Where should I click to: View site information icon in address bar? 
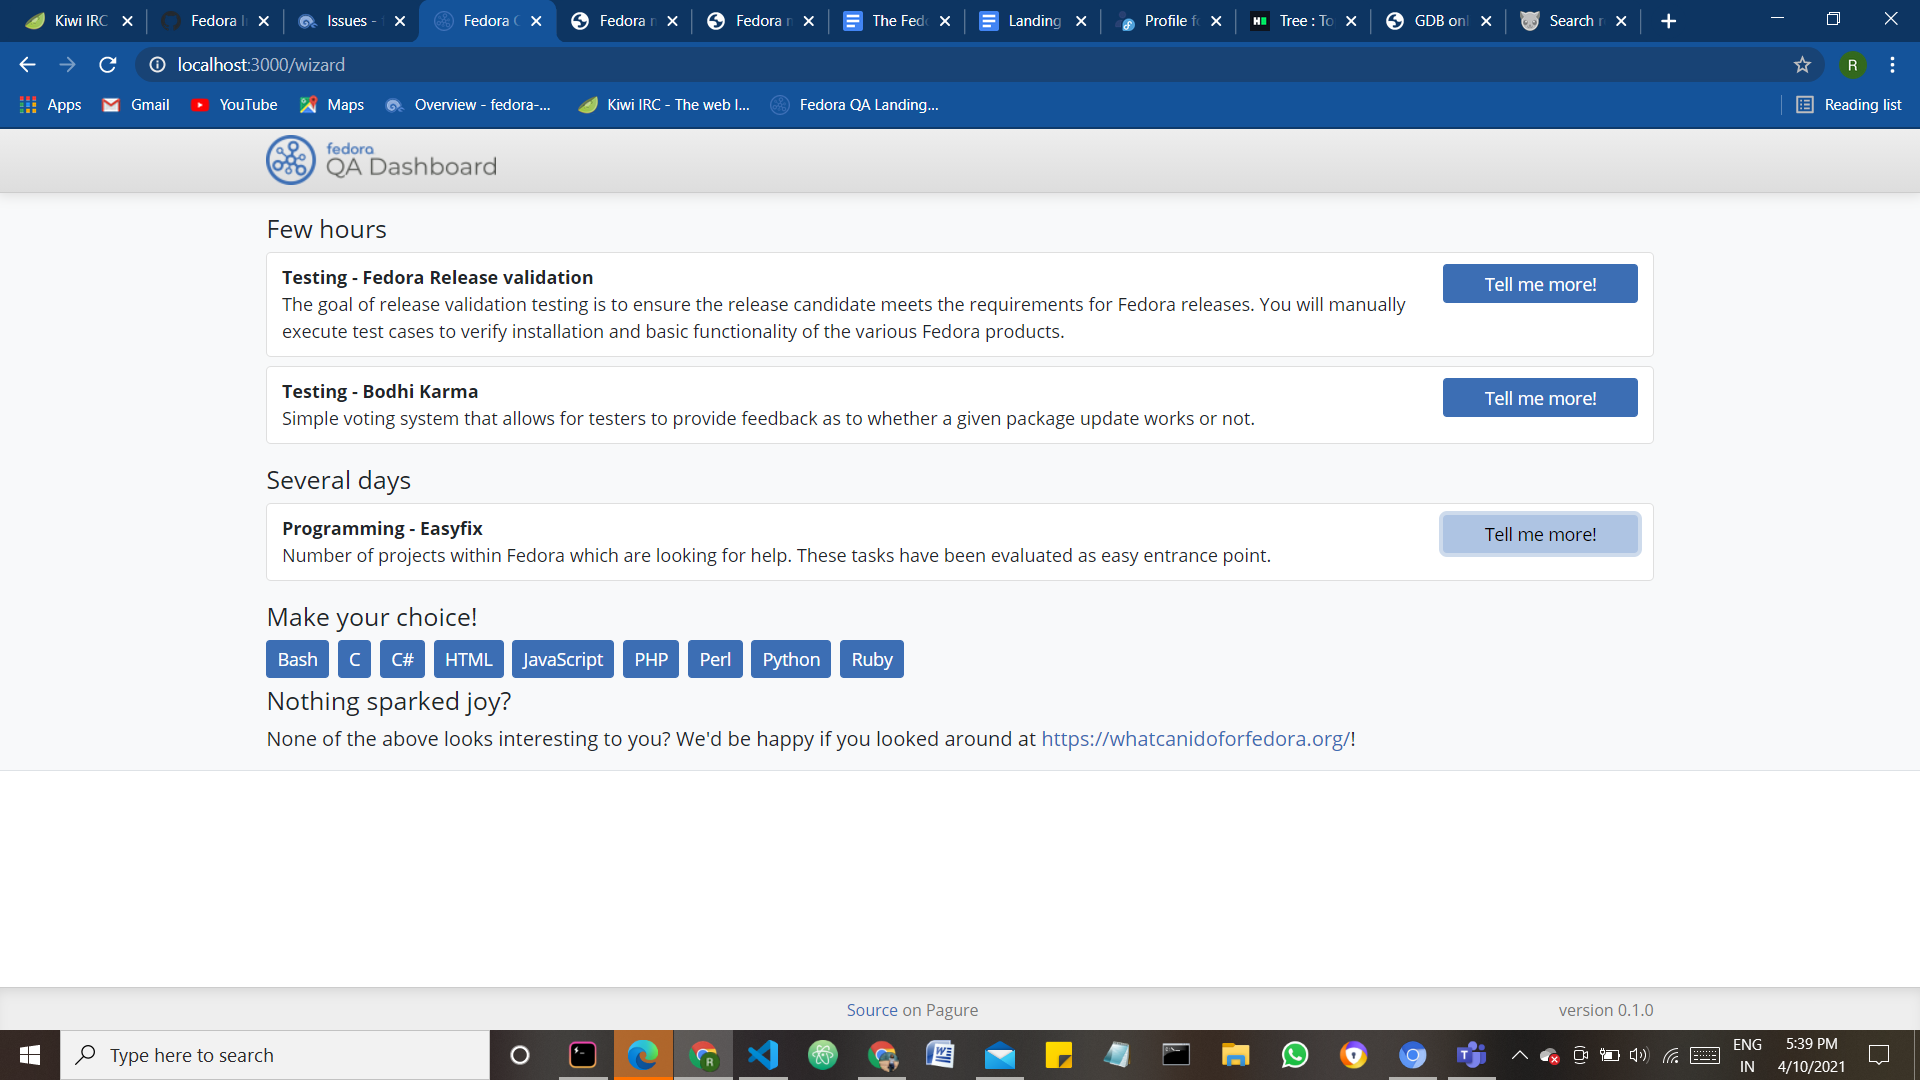point(157,65)
